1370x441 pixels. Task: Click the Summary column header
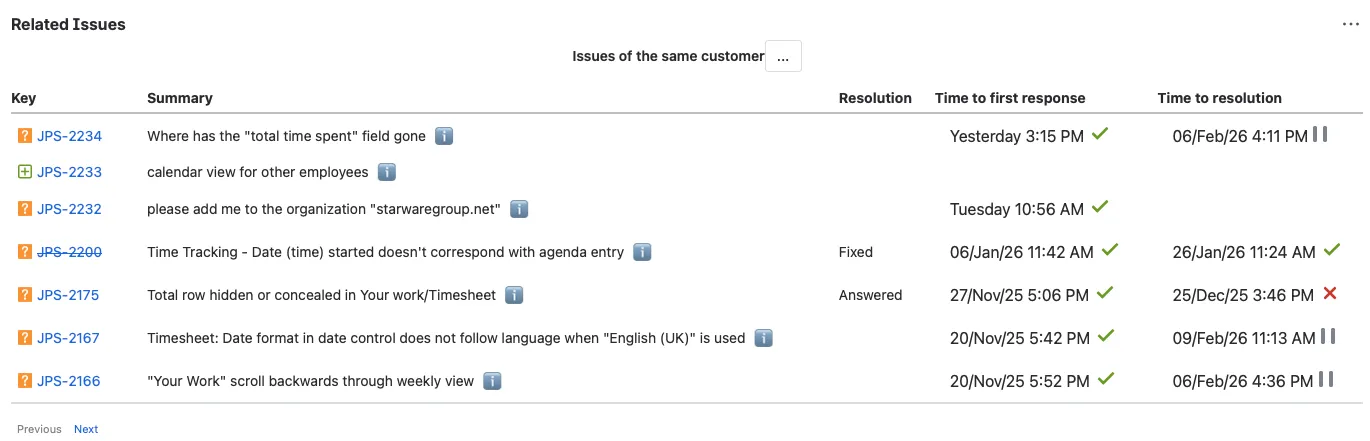pos(180,98)
